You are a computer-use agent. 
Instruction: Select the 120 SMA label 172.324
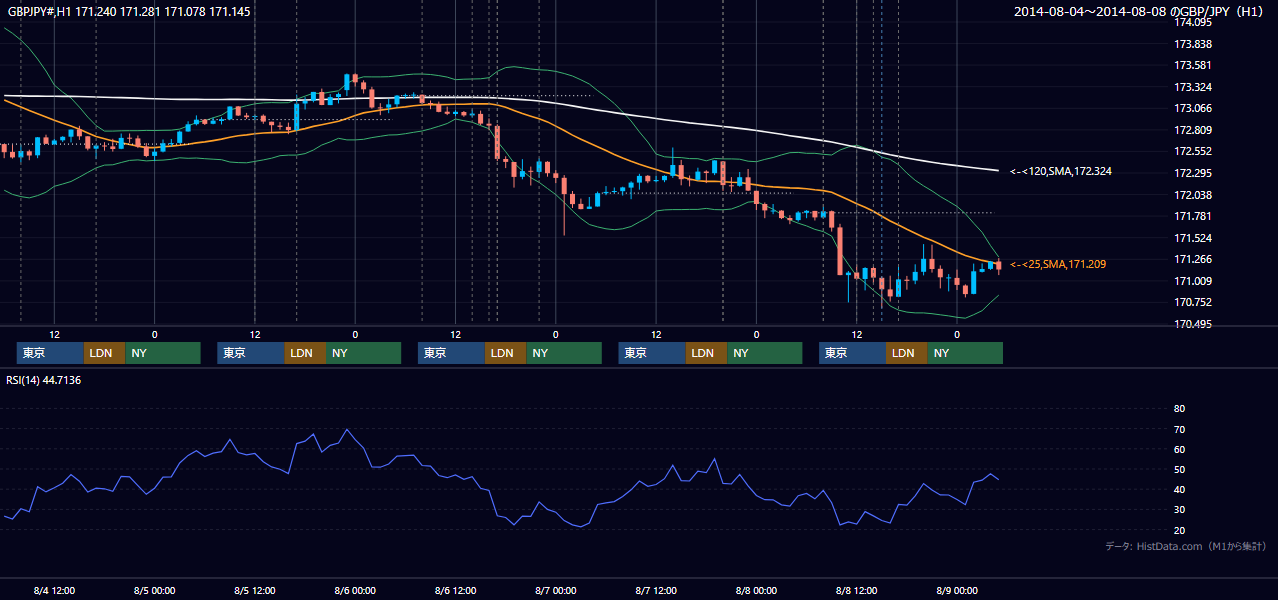[1061, 172]
